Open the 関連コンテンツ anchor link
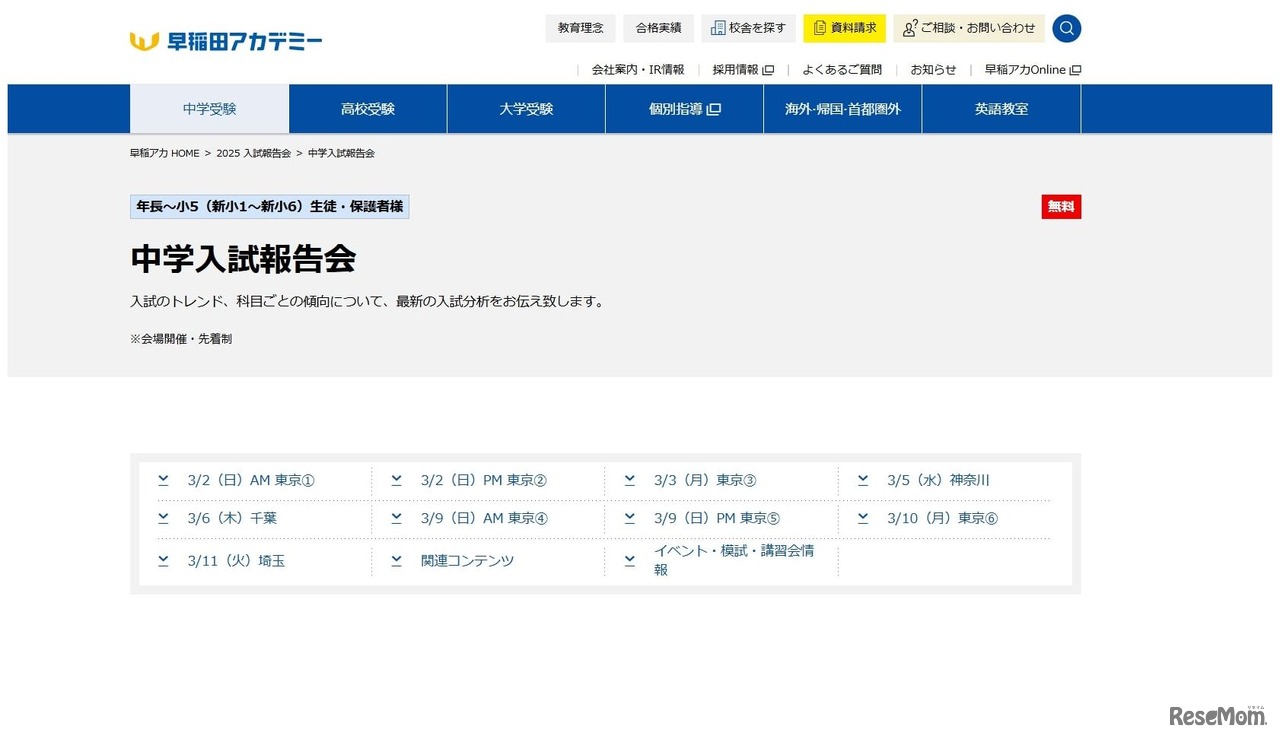1280x739 pixels. pyautogui.click(x=467, y=561)
